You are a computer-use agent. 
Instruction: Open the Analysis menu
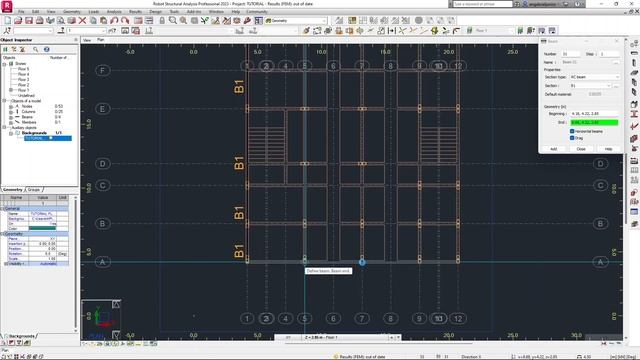click(x=114, y=12)
